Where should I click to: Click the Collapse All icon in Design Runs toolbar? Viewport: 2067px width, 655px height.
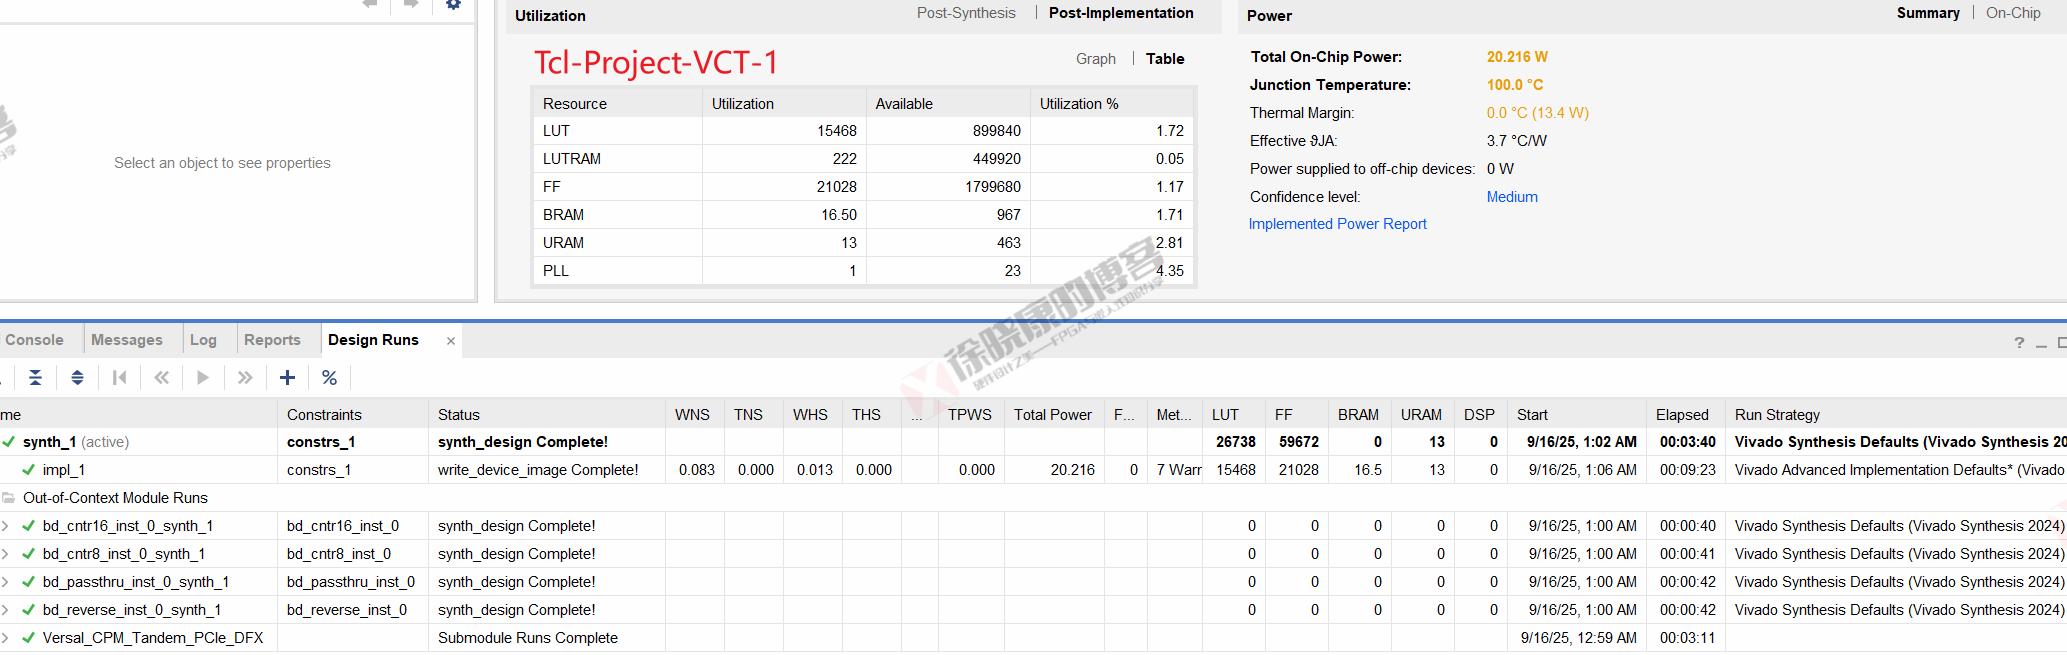click(x=35, y=377)
